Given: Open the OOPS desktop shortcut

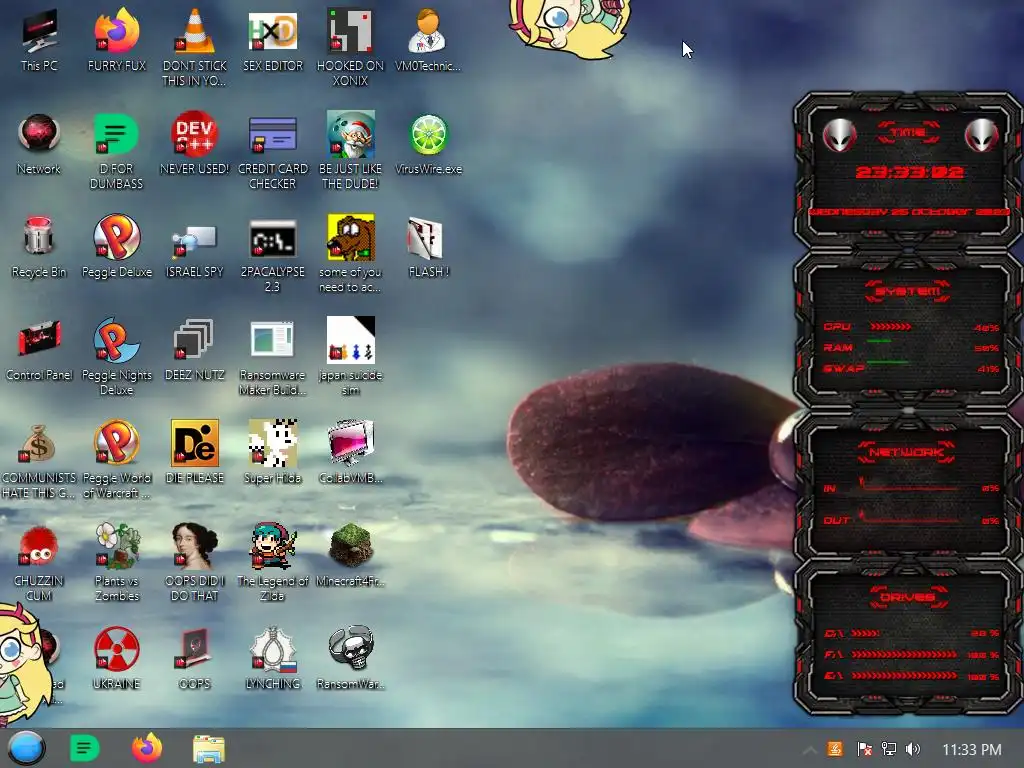Looking at the screenshot, I should [x=195, y=658].
